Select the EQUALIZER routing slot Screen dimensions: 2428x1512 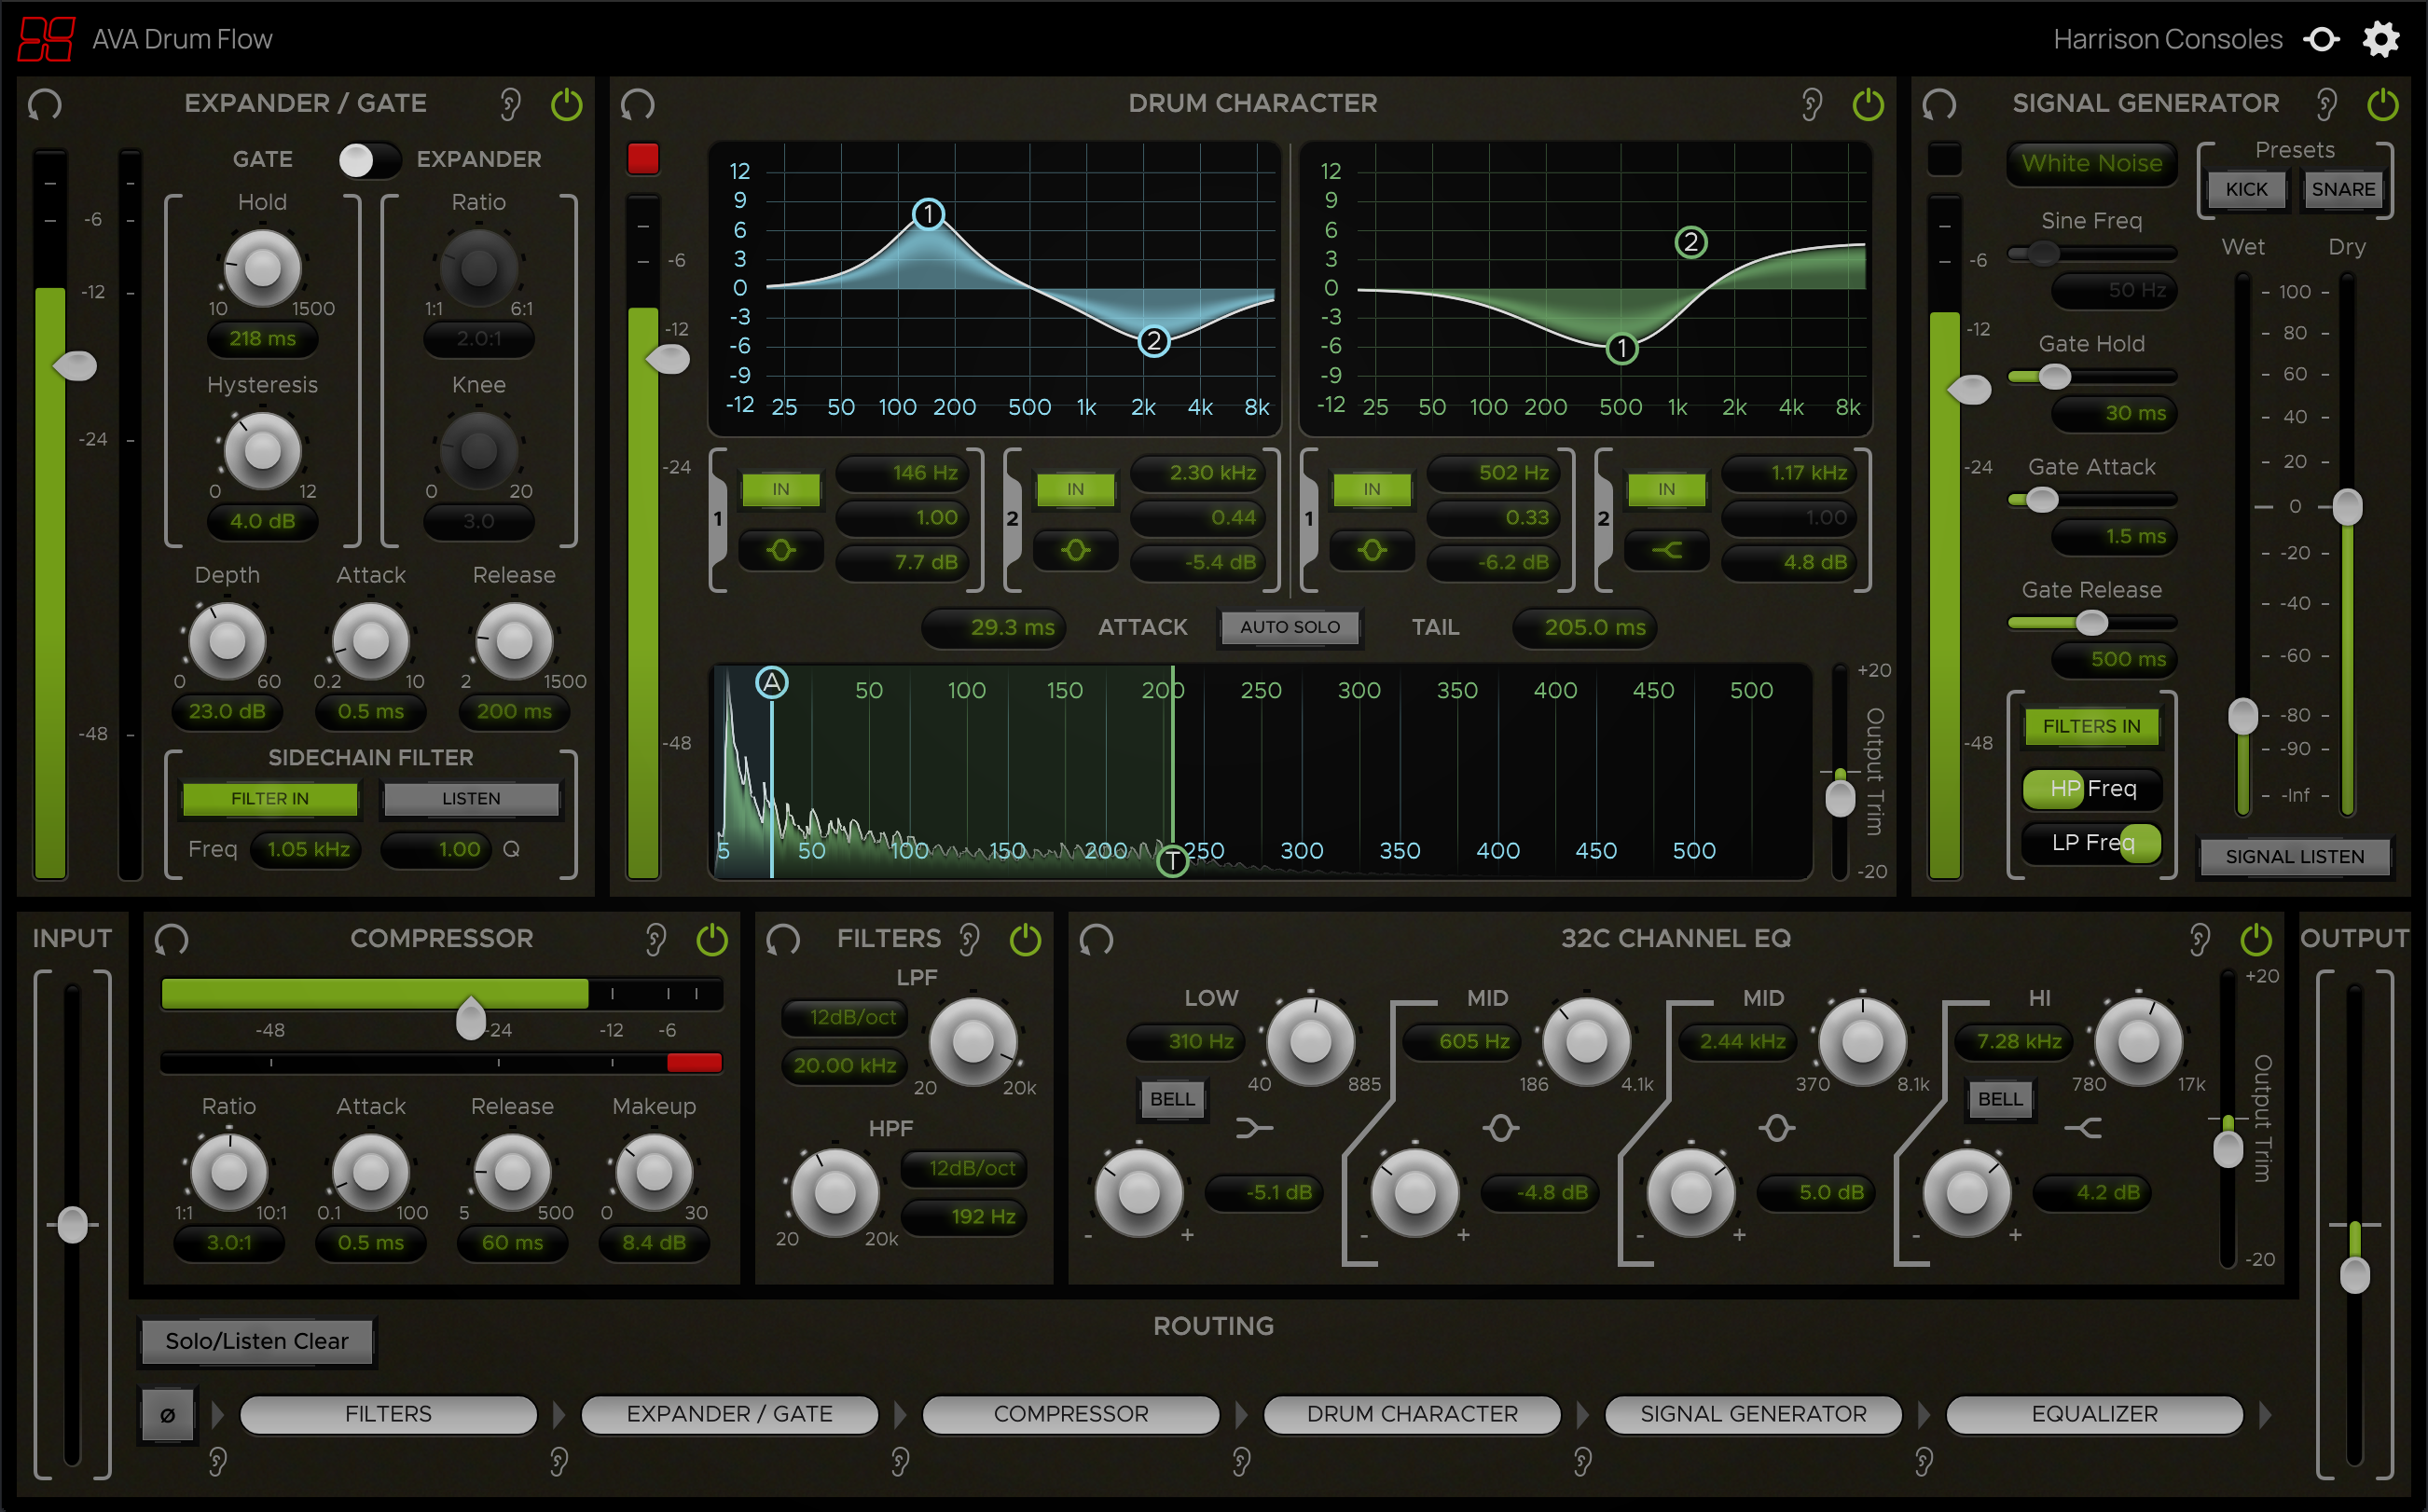(2094, 1414)
